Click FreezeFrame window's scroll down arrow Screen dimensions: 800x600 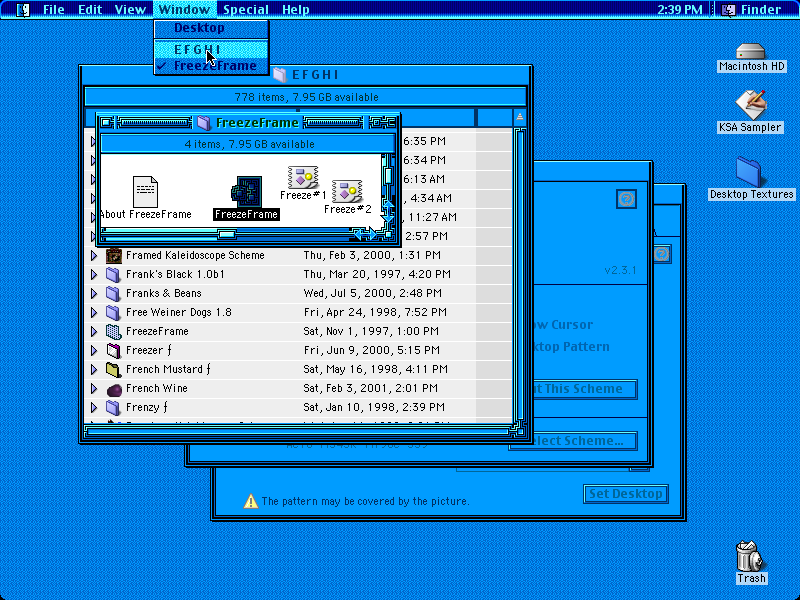[388, 217]
